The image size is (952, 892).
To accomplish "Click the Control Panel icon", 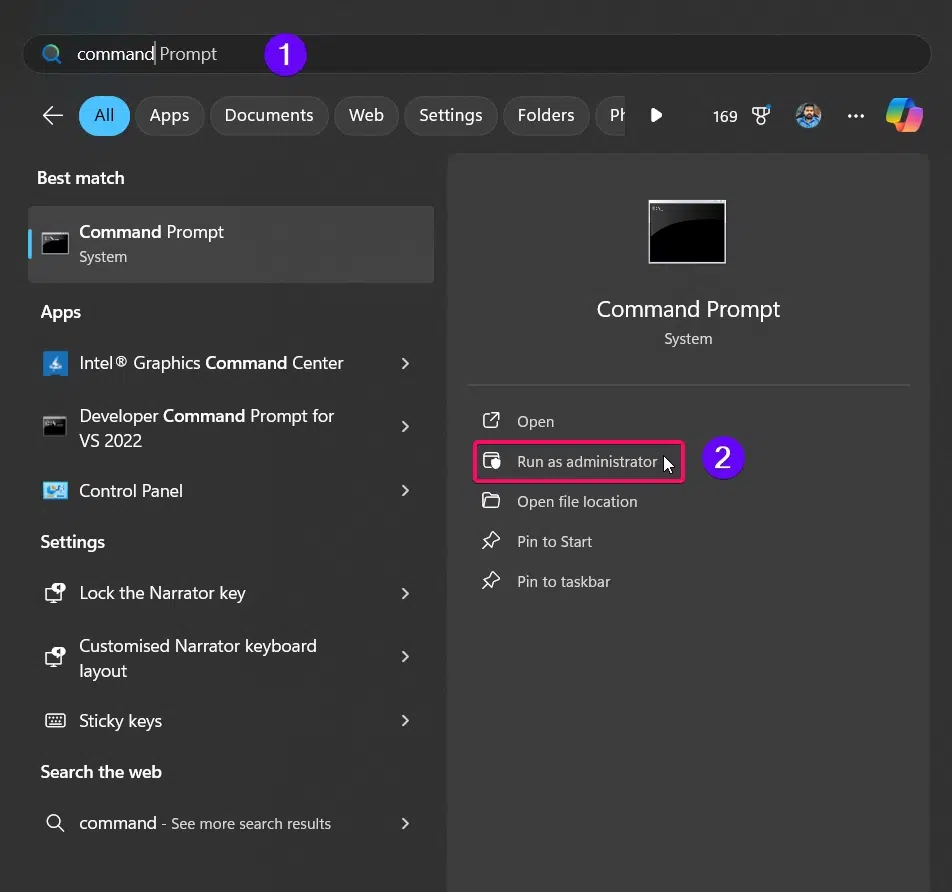I will [x=55, y=490].
